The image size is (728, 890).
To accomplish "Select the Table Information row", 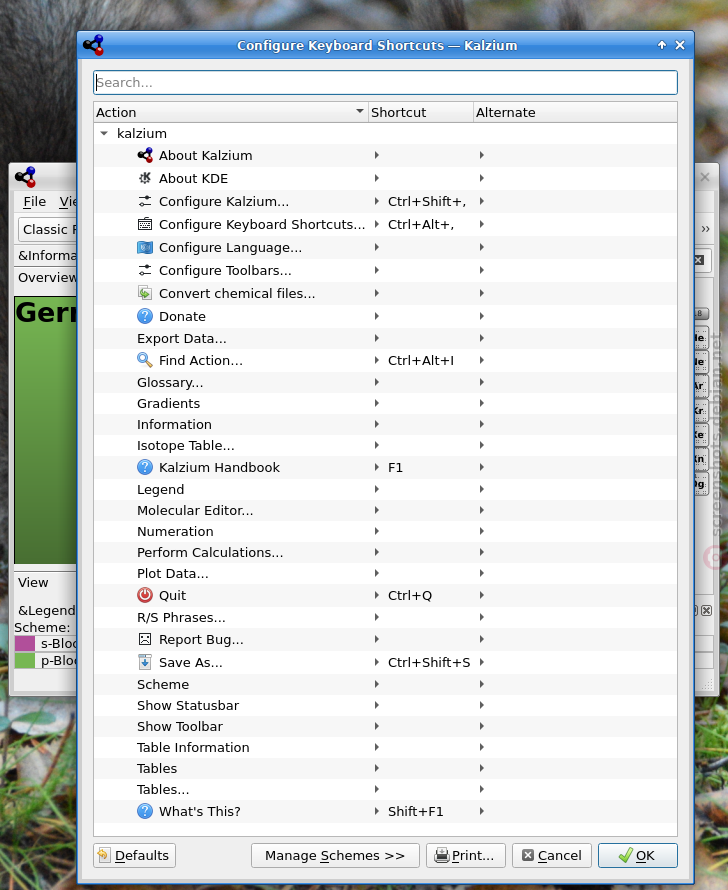I will [x=385, y=747].
